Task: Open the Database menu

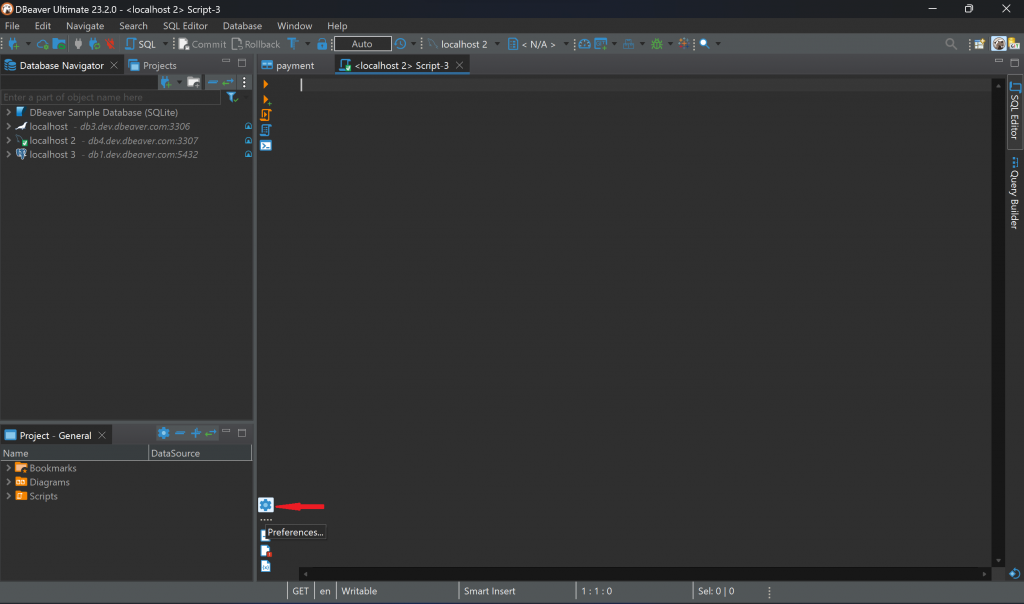Action: tap(242, 25)
